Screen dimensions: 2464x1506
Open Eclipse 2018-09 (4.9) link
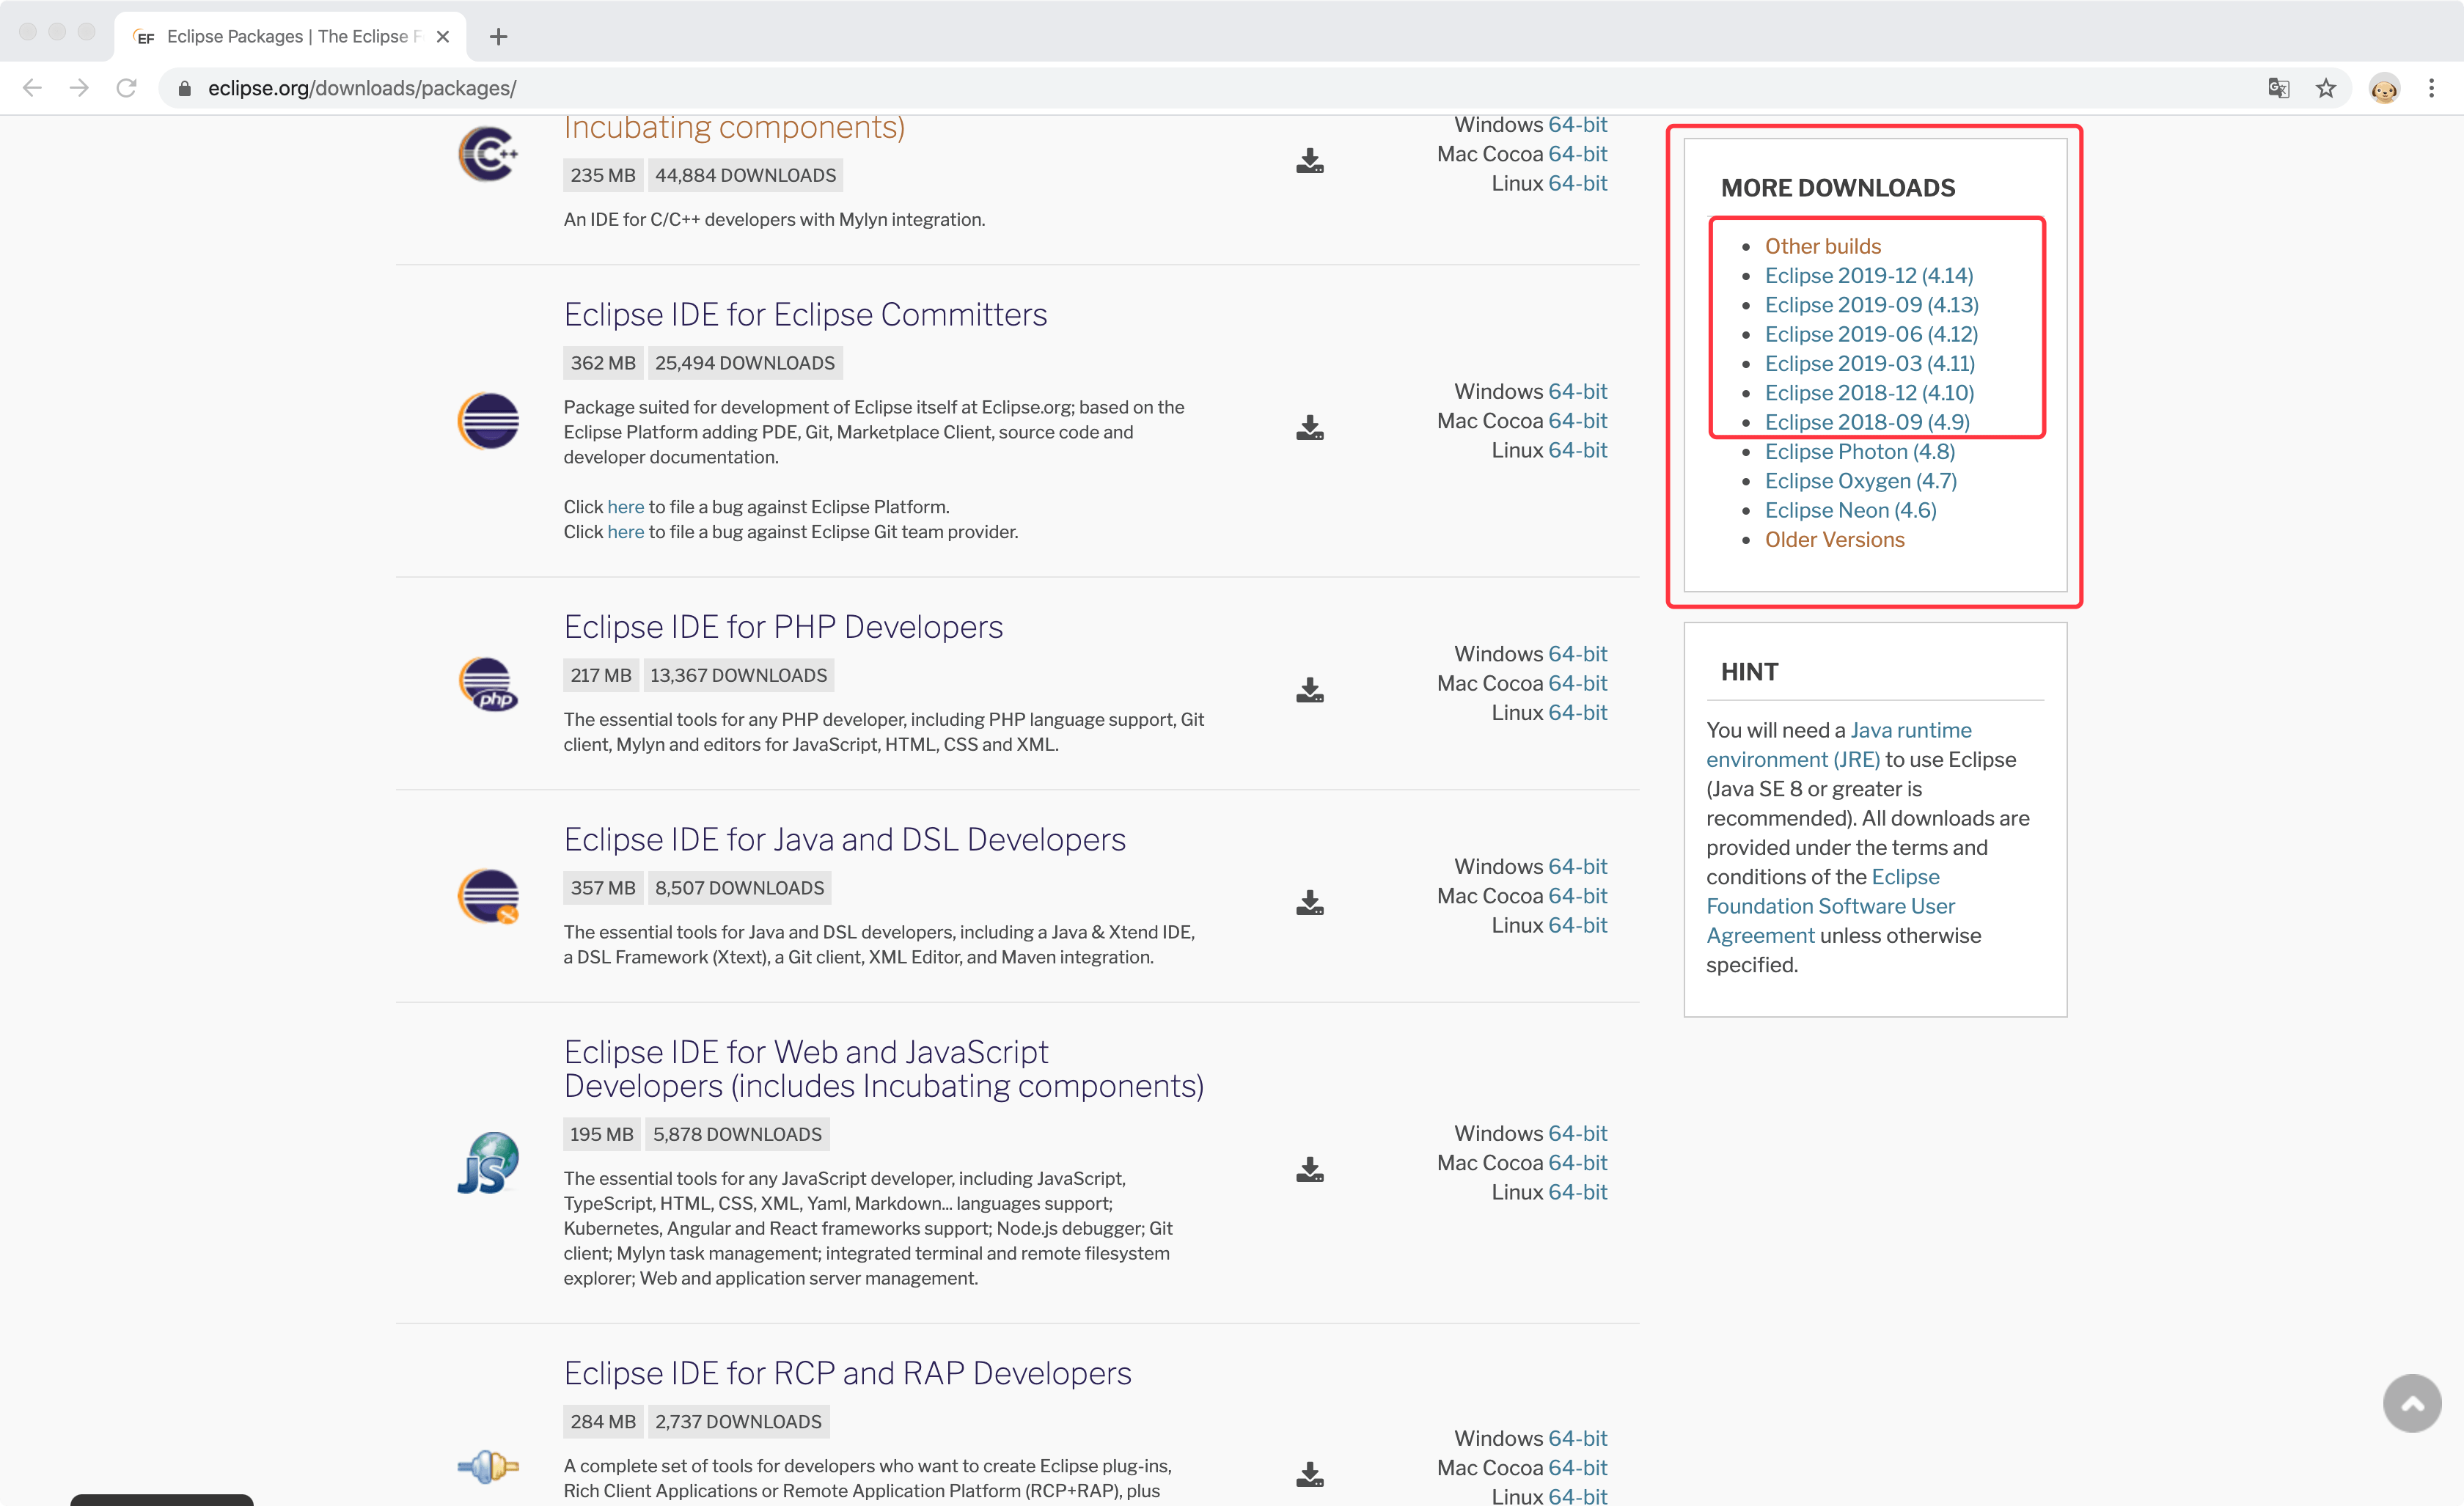click(1867, 422)
